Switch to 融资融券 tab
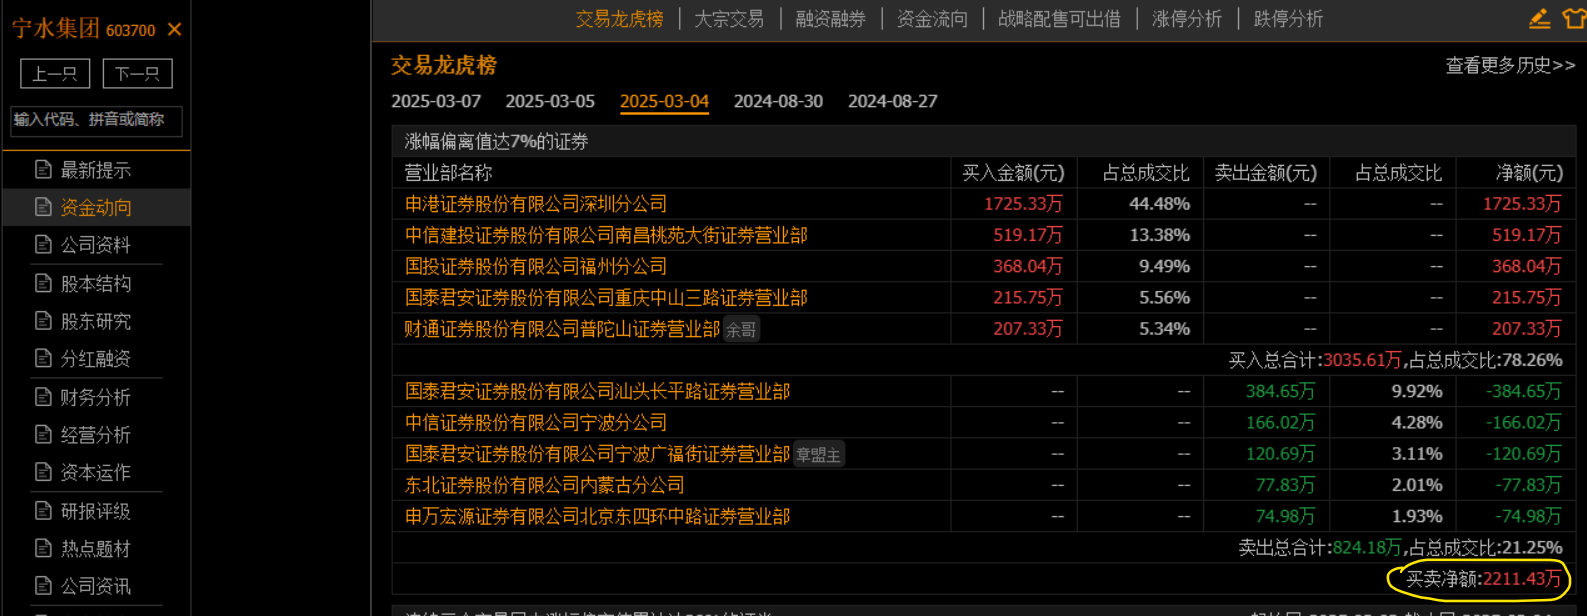This screenshot has height=616, width=1587. pos(831,19)
